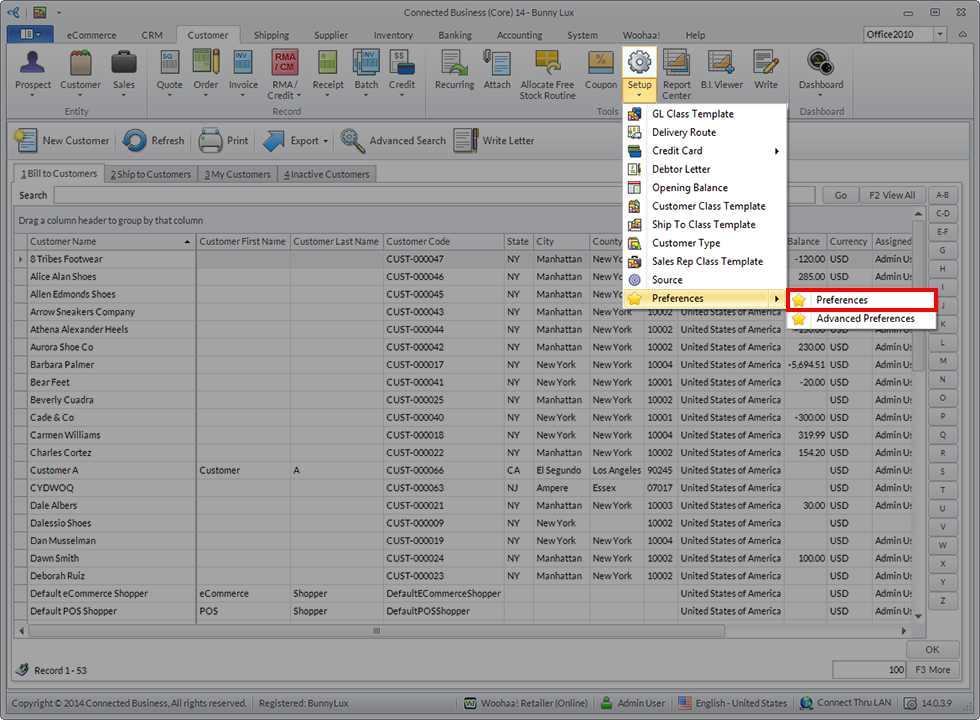The image size is (980, 720).
Task: Choose Delivery Route from Setup menu
Action: coord(683,132)
